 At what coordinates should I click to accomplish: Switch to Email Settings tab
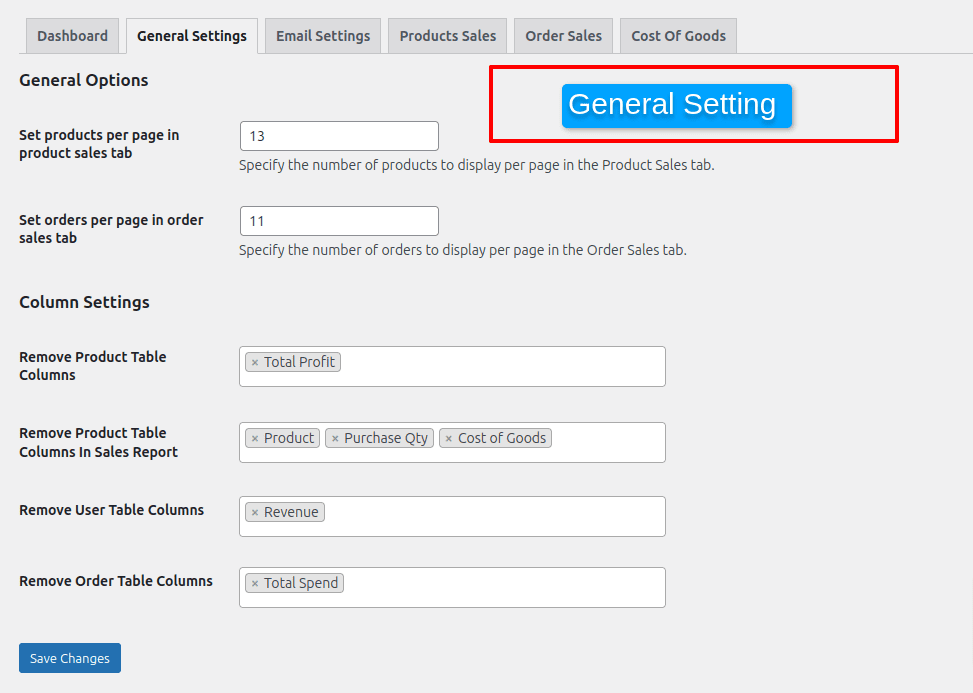click(323, 36)
